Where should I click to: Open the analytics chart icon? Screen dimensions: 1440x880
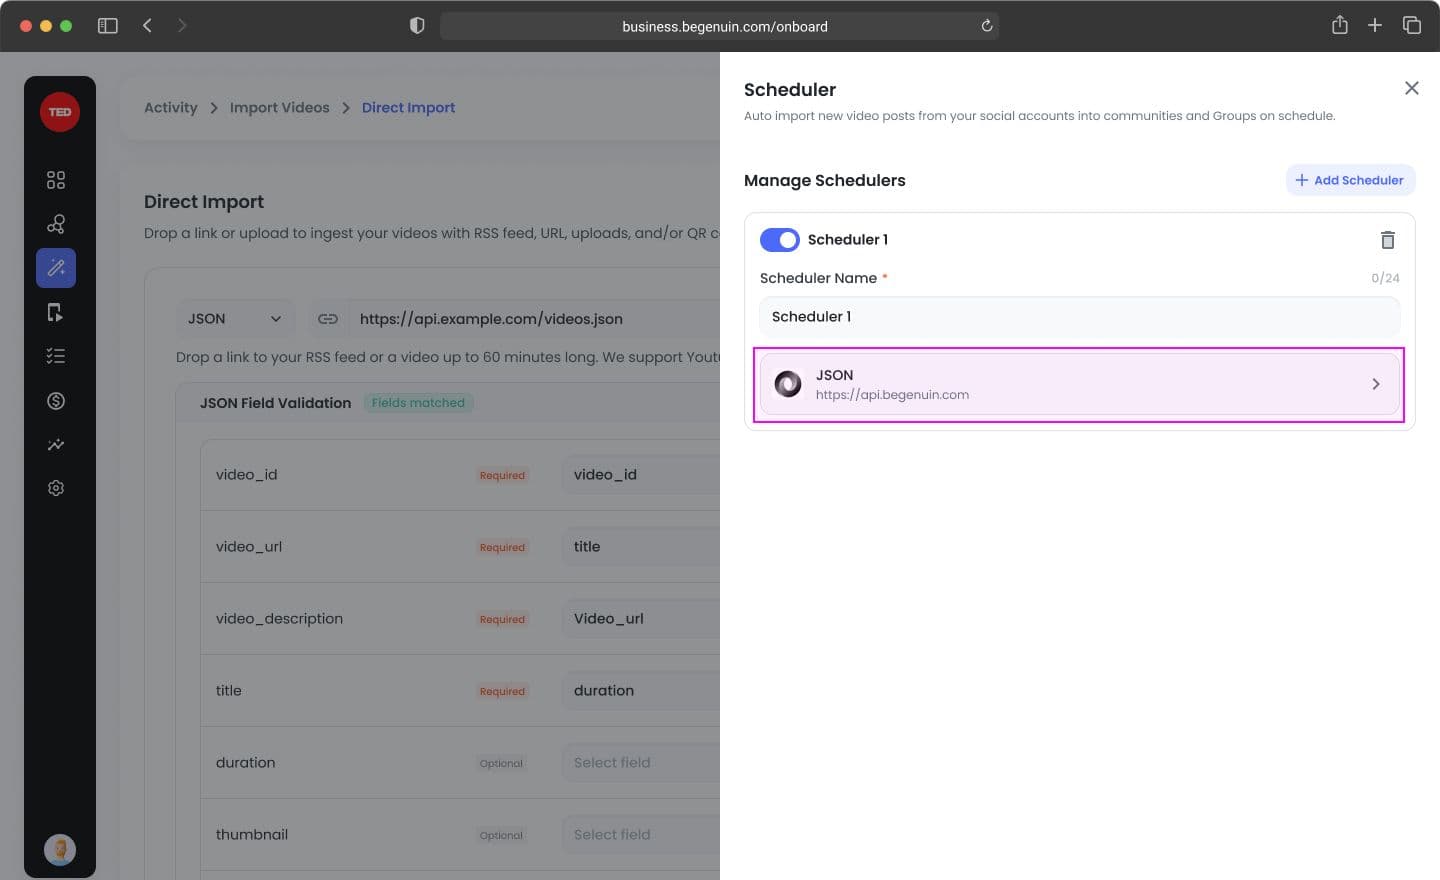pos(56,444)
